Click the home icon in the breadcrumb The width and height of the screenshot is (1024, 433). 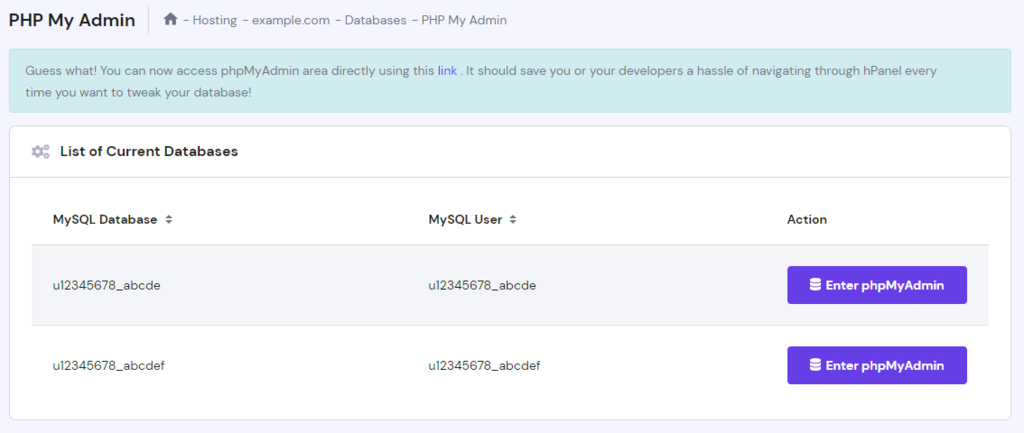171,19
